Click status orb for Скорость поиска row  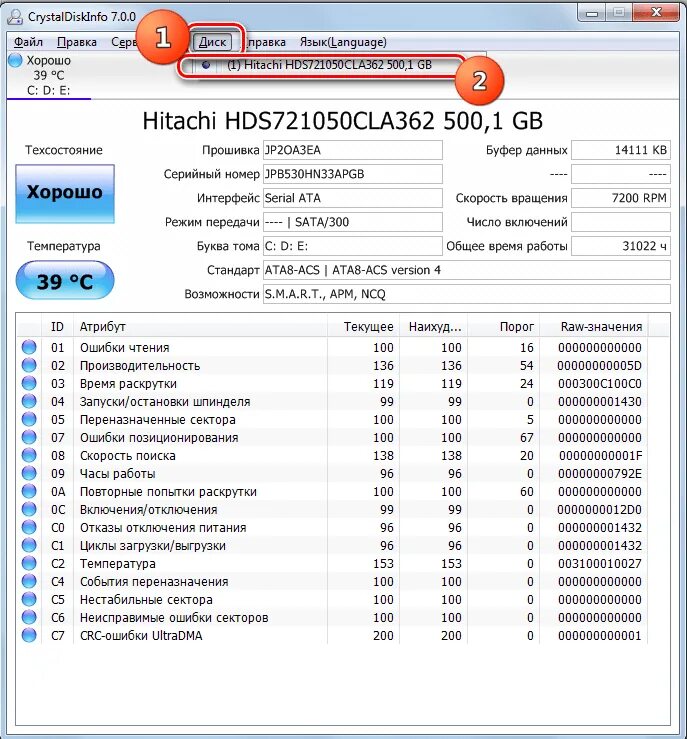tap(29, 455)
